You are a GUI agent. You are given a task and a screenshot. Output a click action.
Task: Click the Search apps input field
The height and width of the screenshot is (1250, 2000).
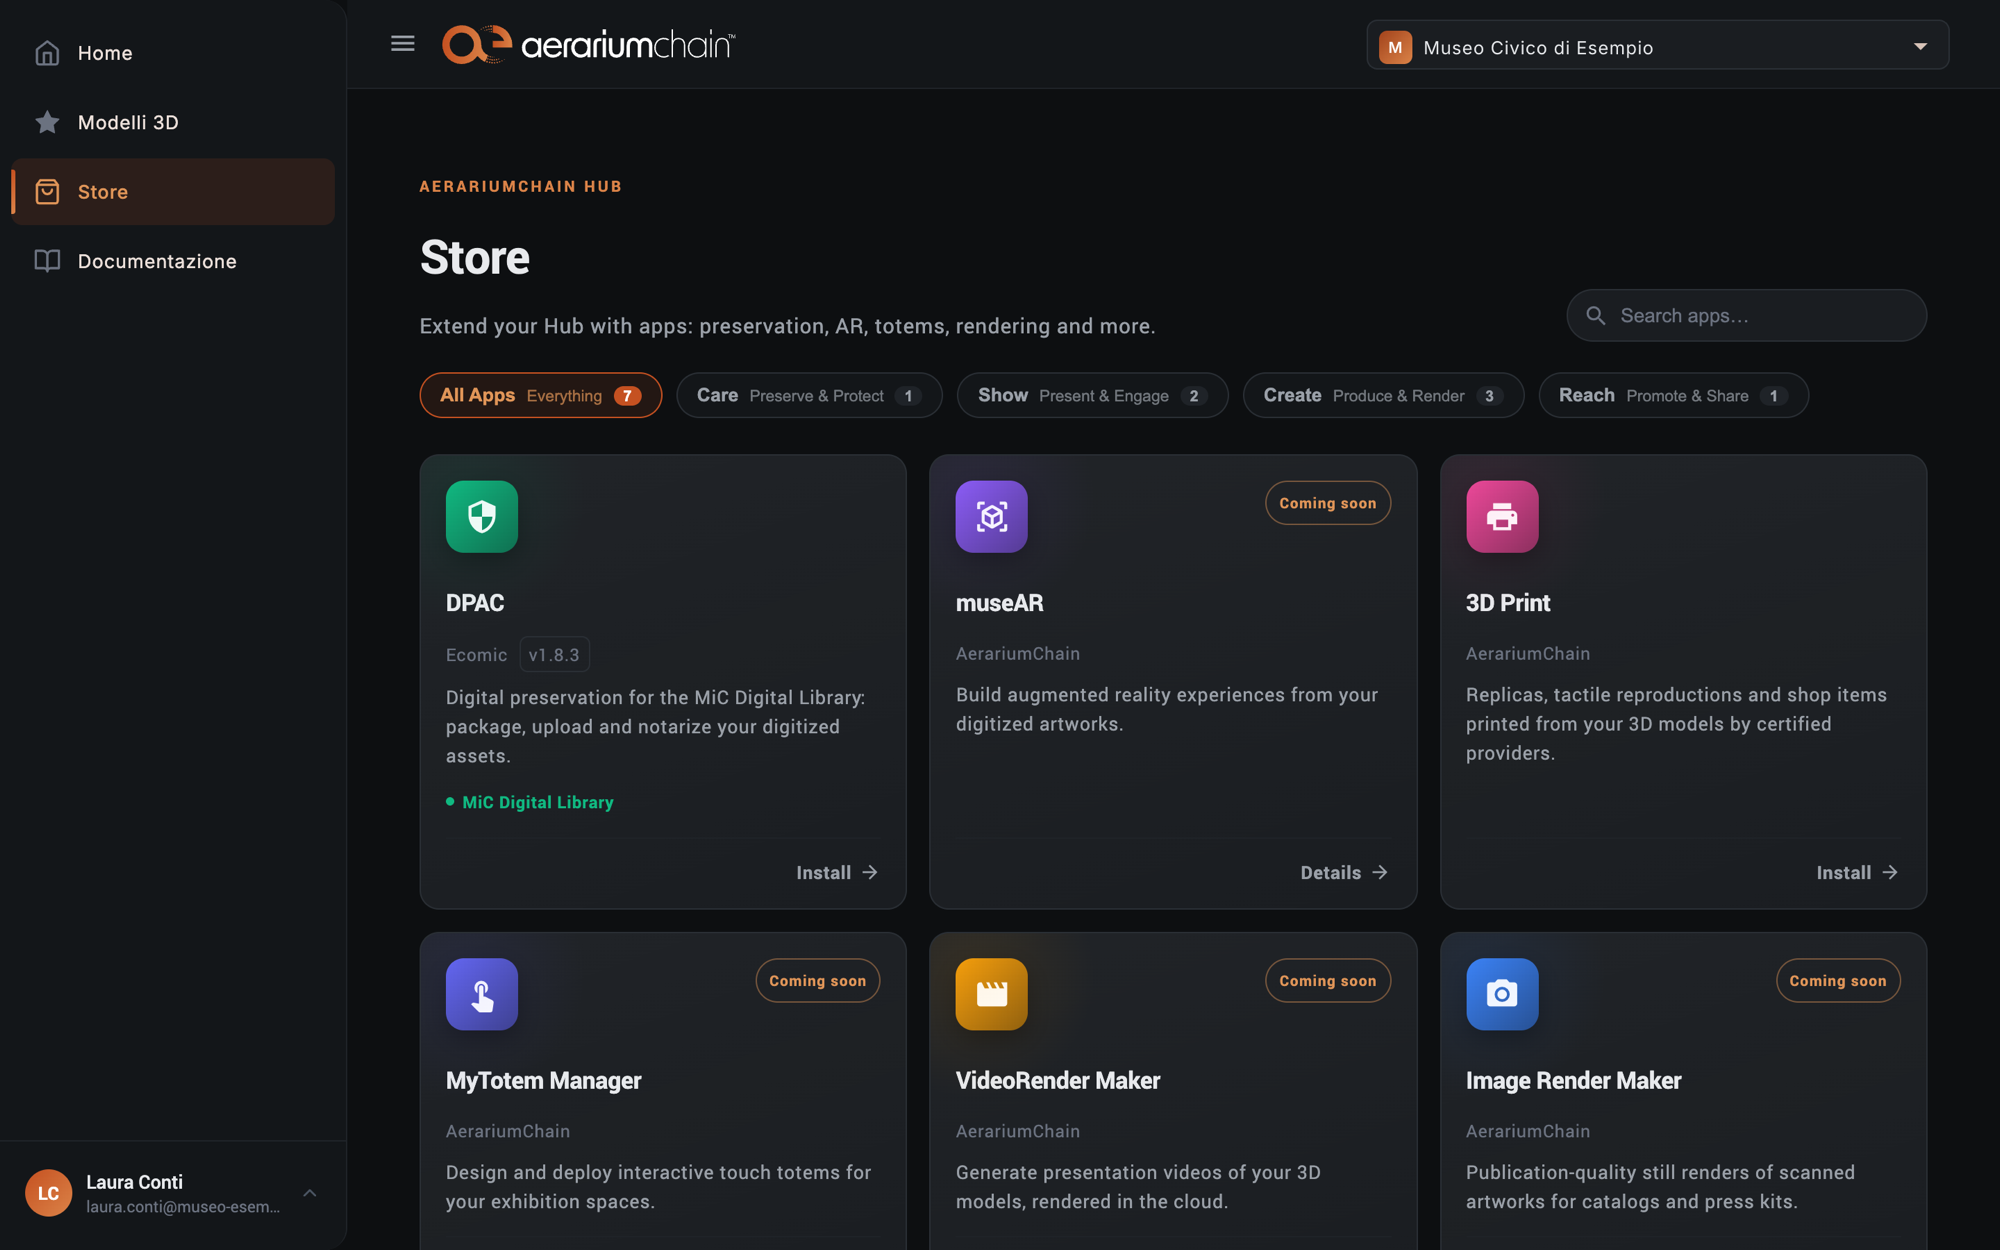click(x=1746, y=316)
